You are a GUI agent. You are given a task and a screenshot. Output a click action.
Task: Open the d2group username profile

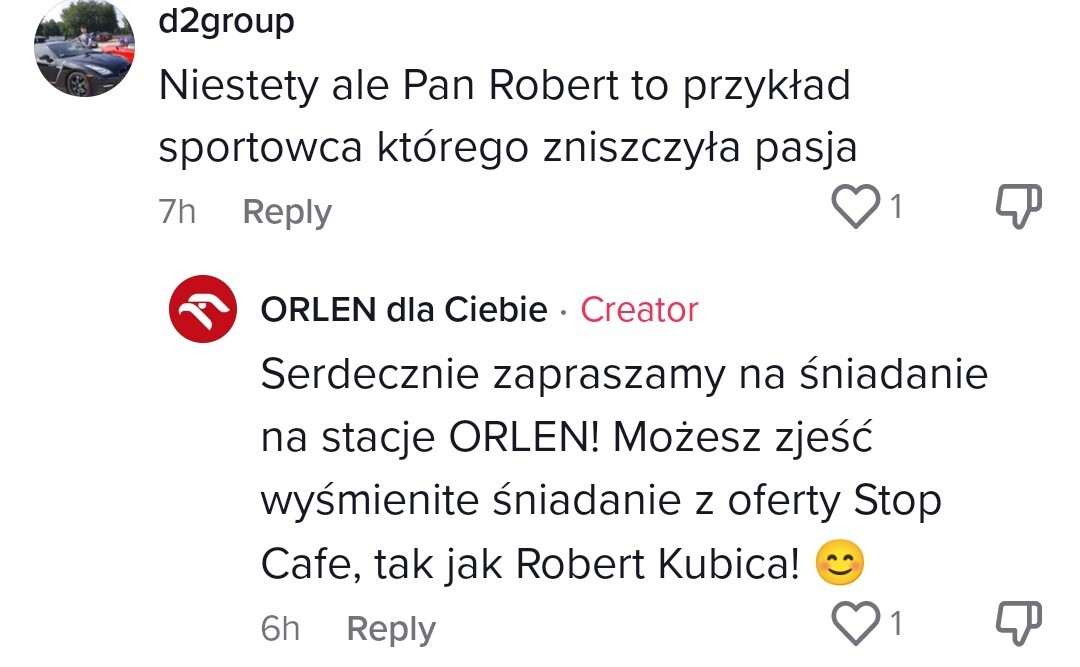click(227, 21)
